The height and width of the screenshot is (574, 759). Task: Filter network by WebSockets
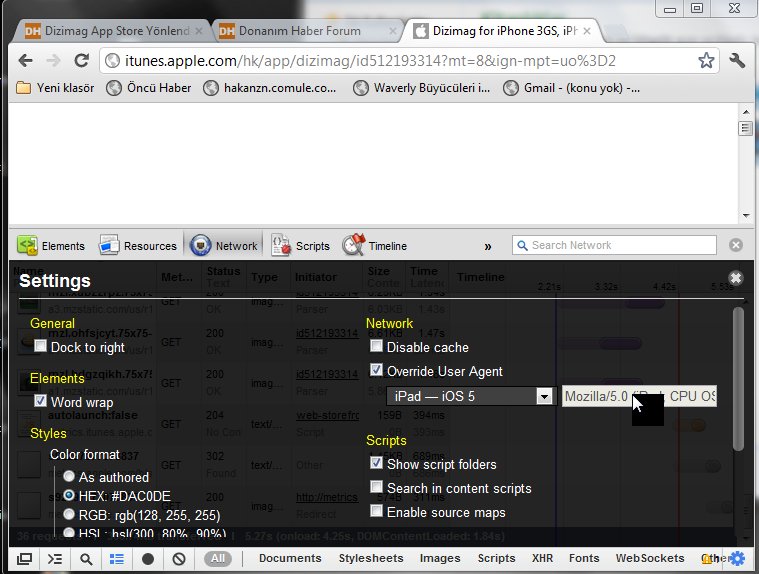click(650, 558)
